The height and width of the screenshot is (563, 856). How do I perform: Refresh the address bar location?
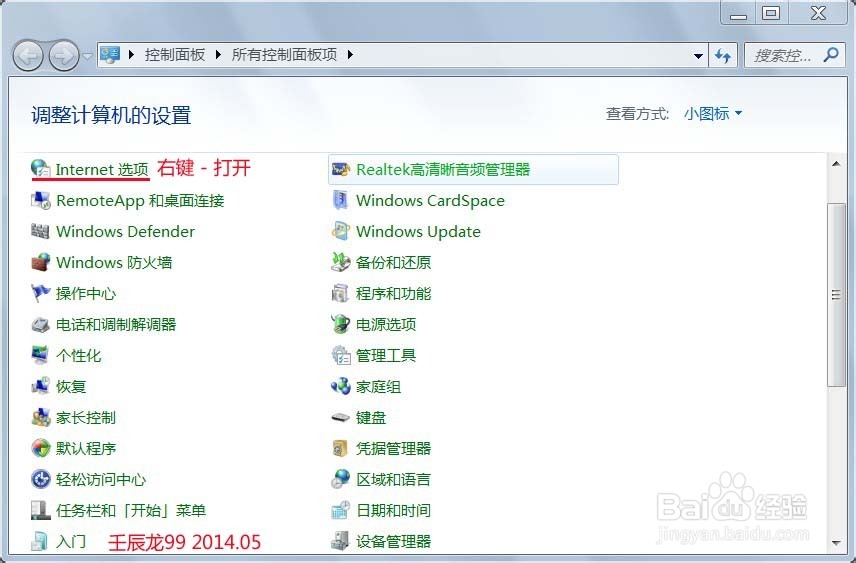(723, 55)
